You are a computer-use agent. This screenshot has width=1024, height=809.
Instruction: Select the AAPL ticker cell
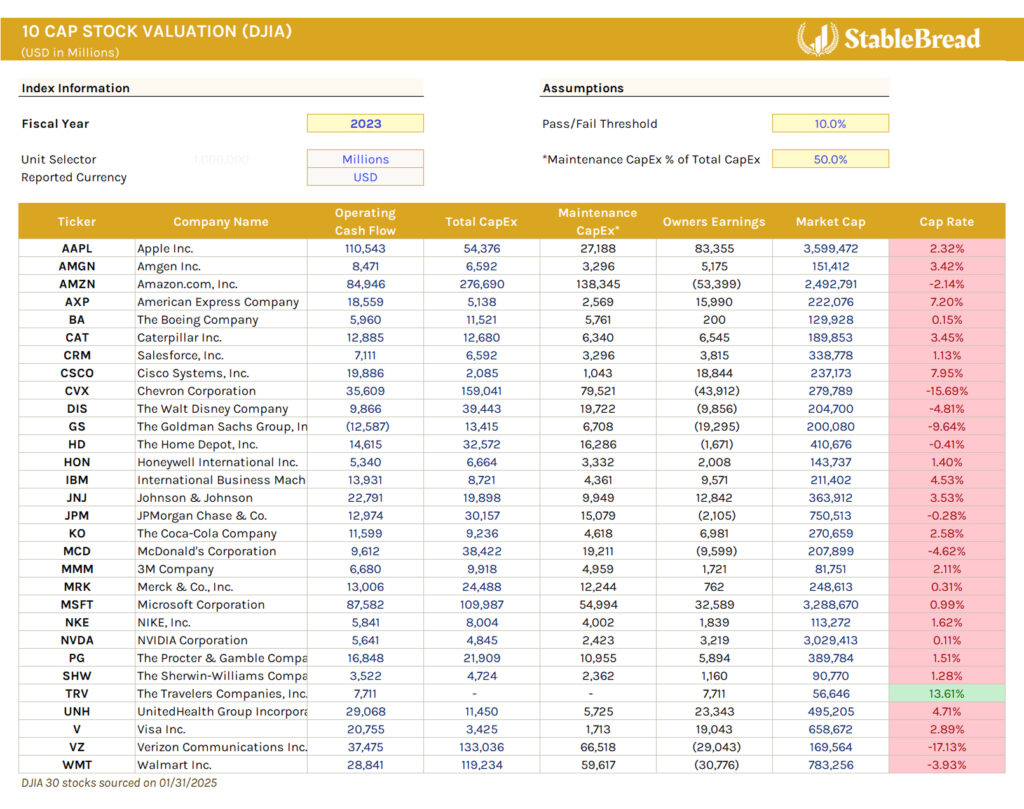[x=76, y=248]
